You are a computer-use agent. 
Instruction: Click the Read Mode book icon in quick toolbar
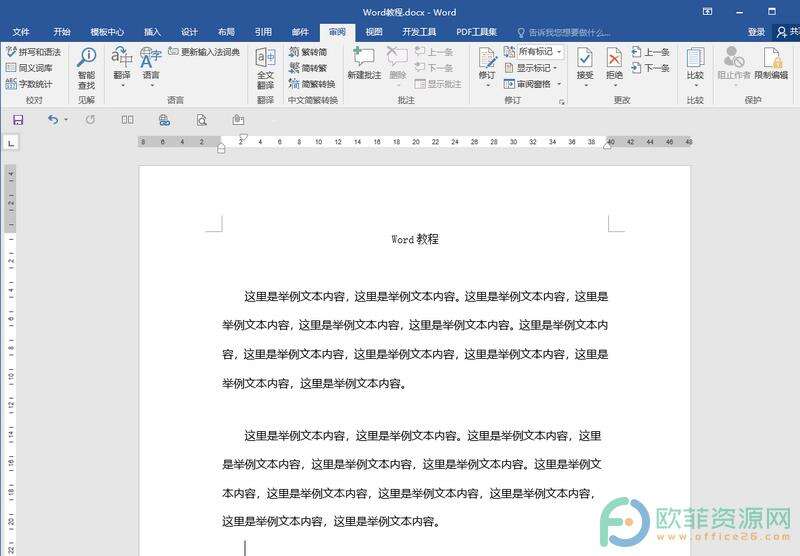tap(128, 120)
